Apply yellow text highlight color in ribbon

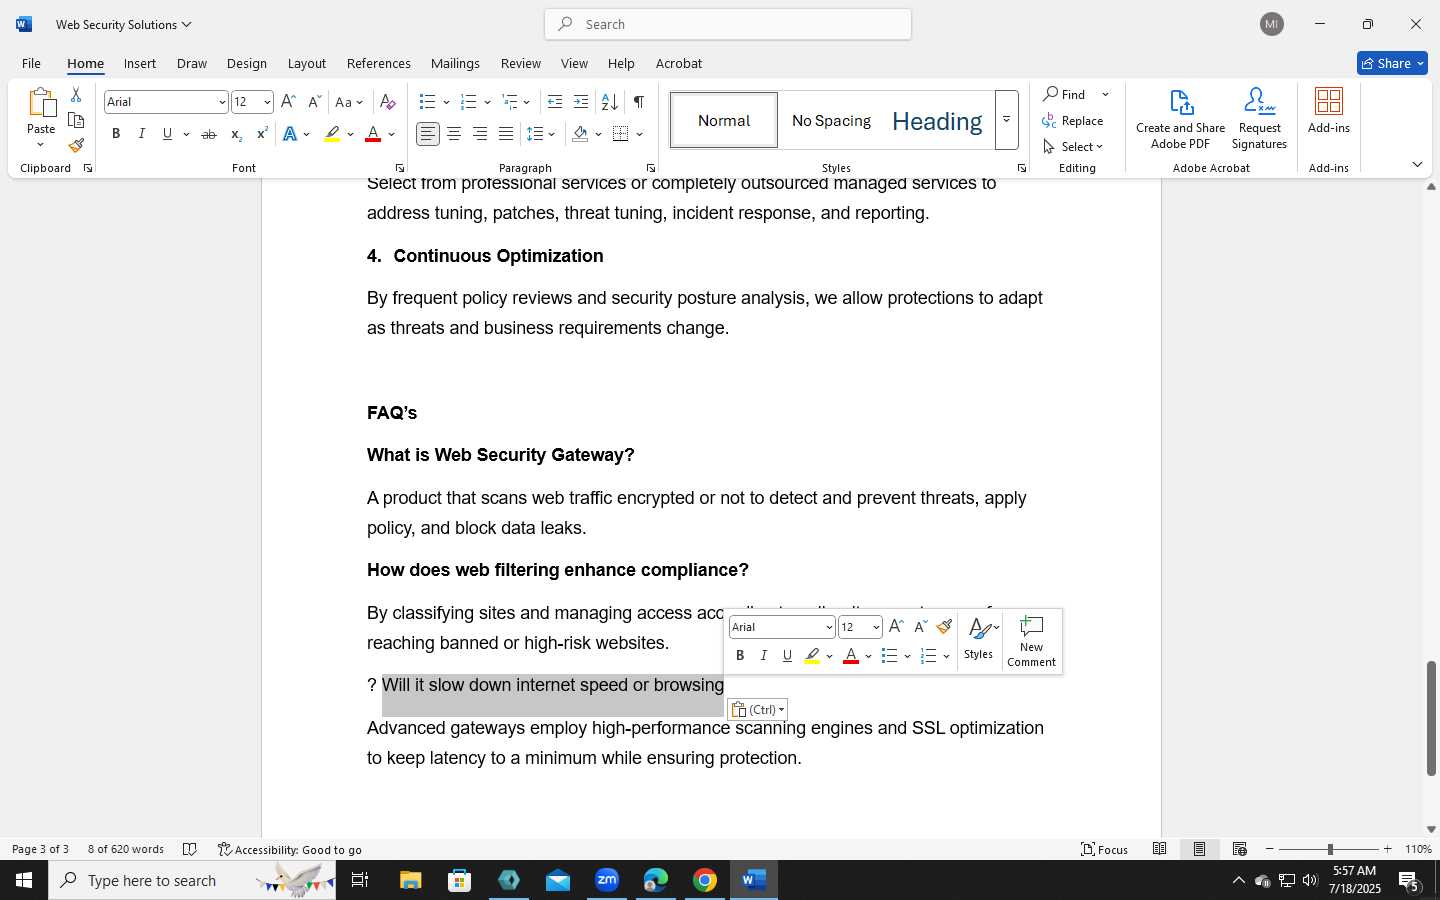(x=332, y=134)
